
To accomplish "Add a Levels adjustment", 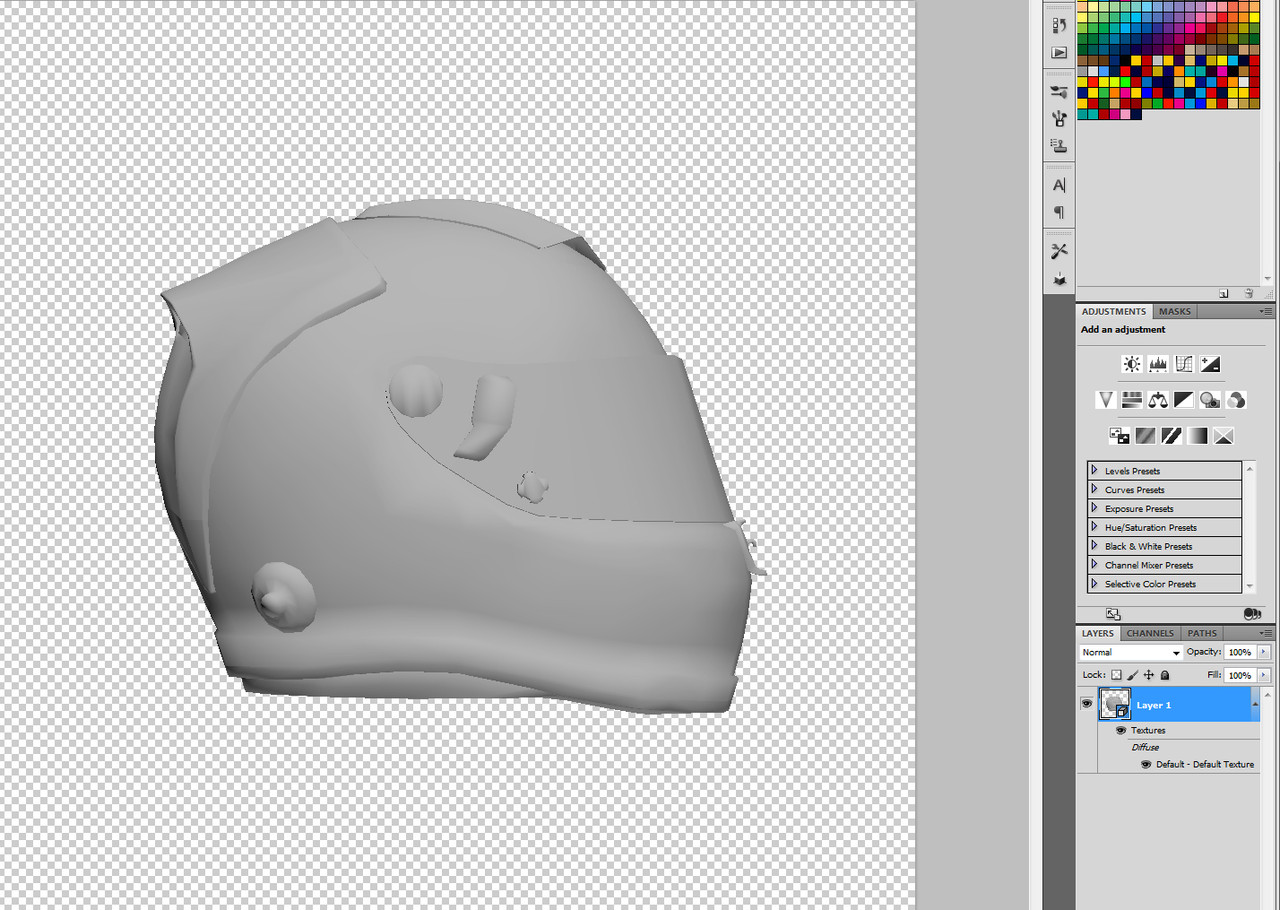I will click(1158, 364).
